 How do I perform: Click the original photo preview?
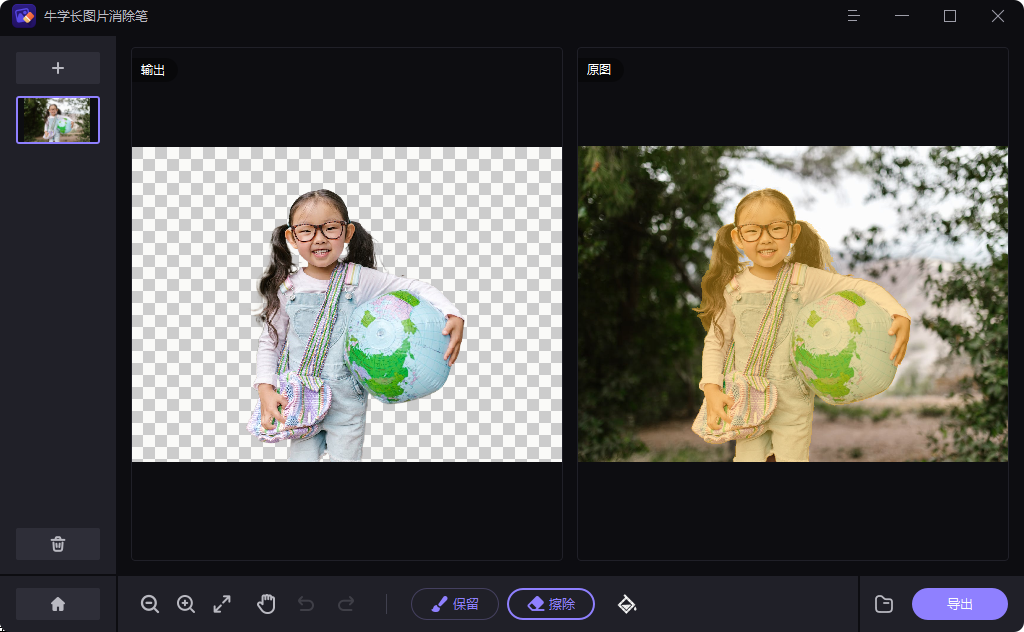click(x=793, y=304)
